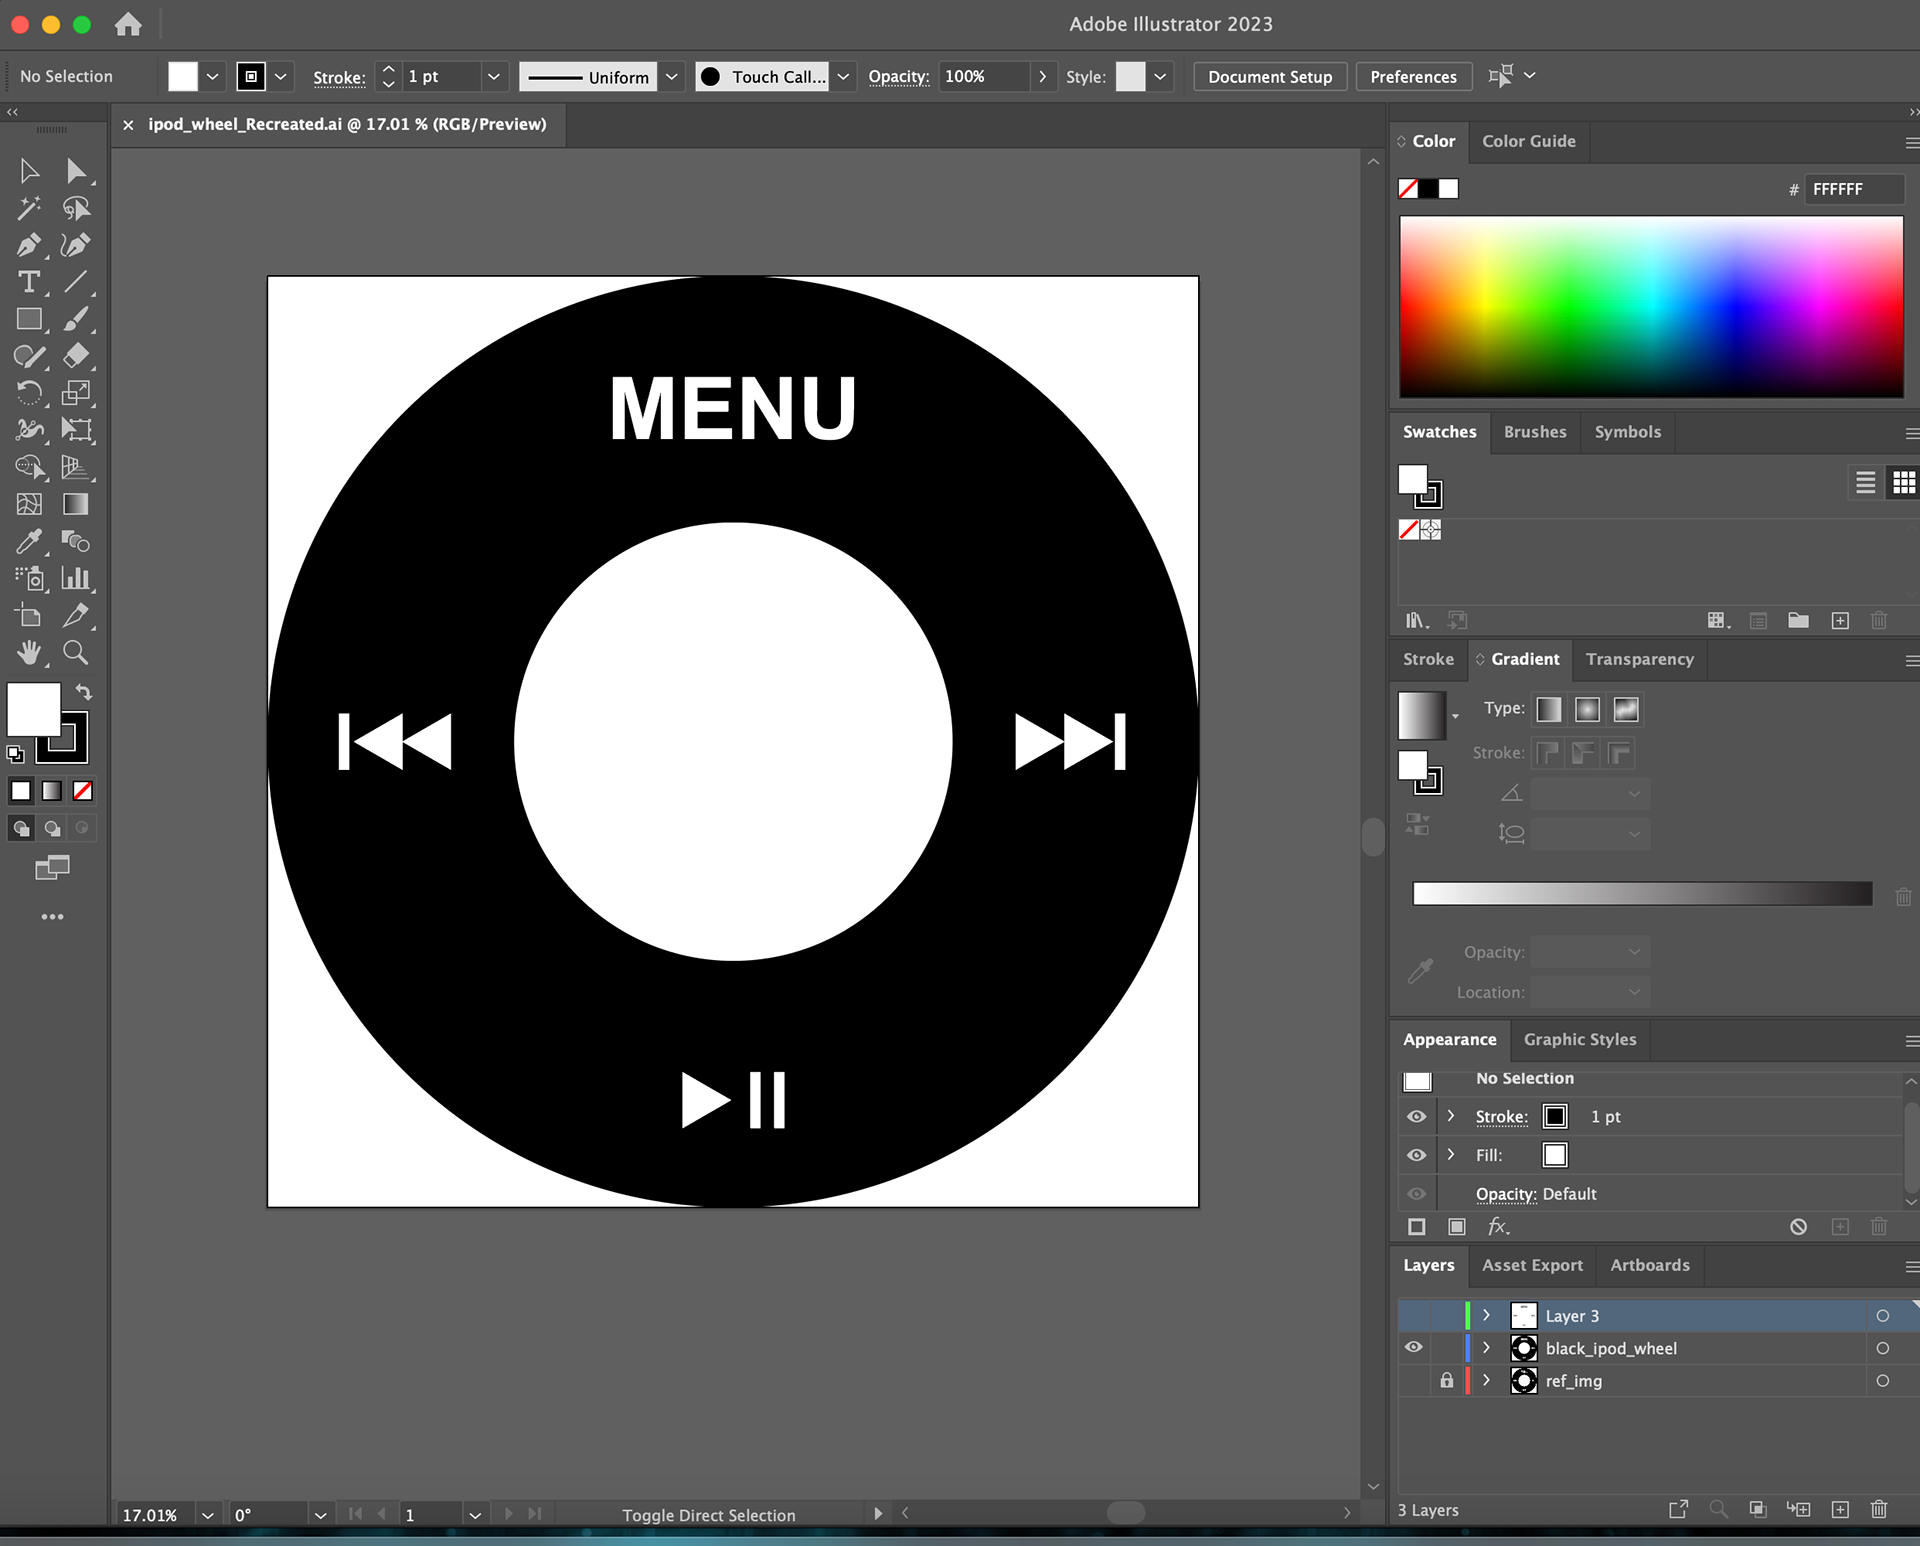1920x1546 pixels.
Task: Select the Curvature tool
Action: (76, 245)
